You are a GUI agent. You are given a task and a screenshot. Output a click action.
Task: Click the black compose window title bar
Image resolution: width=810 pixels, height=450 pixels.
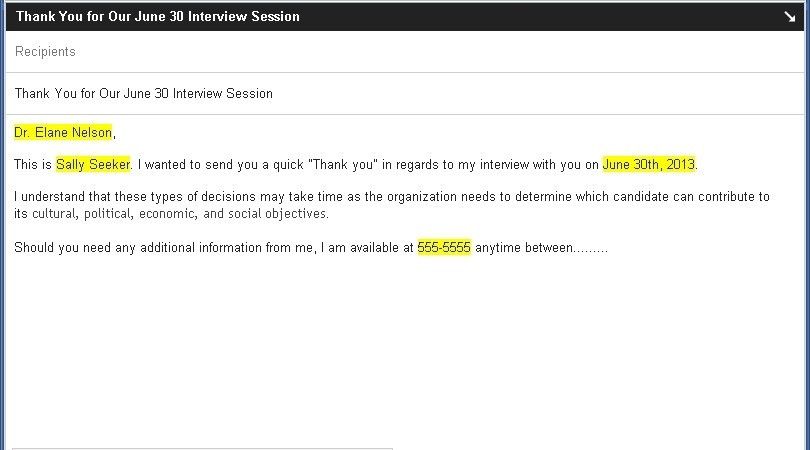click(404, 17)
